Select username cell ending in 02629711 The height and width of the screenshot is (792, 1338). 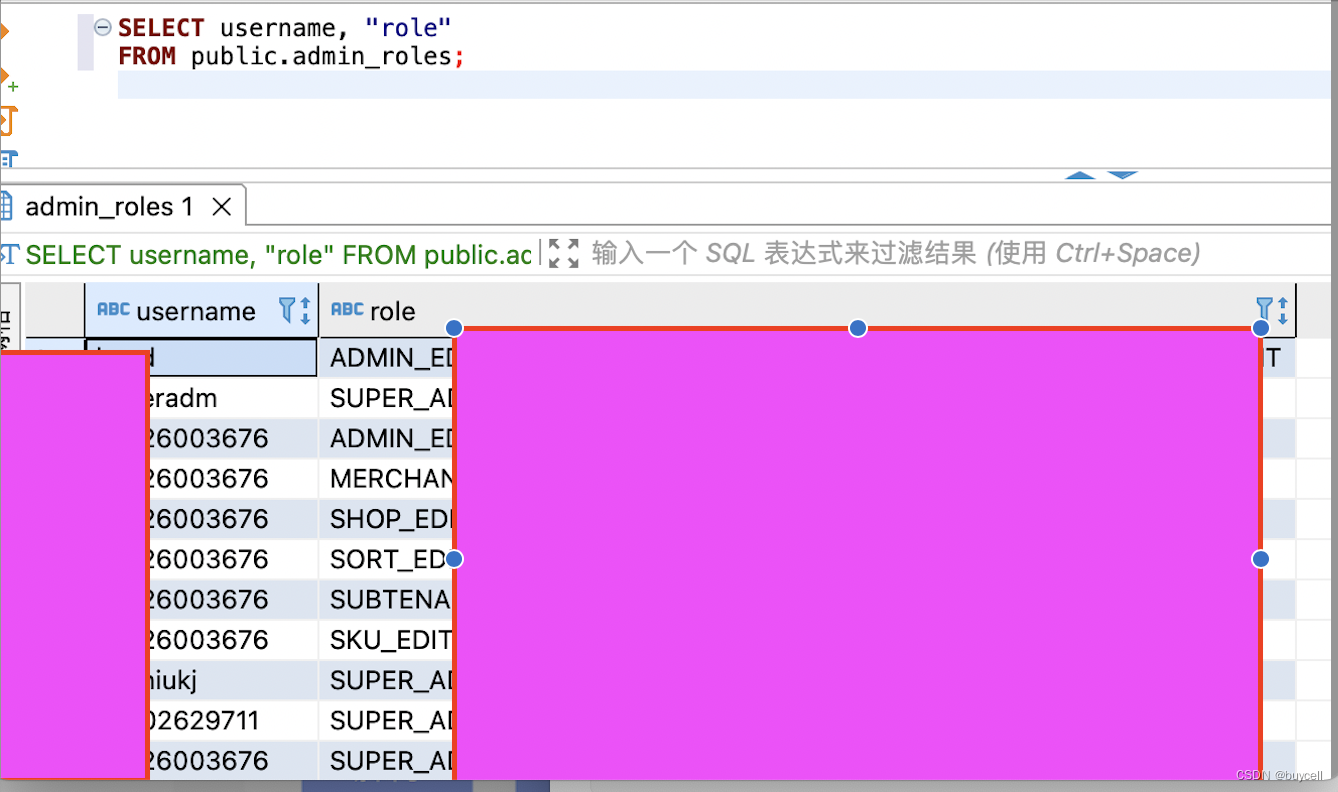pyautogui.click(x=232, y=720)
